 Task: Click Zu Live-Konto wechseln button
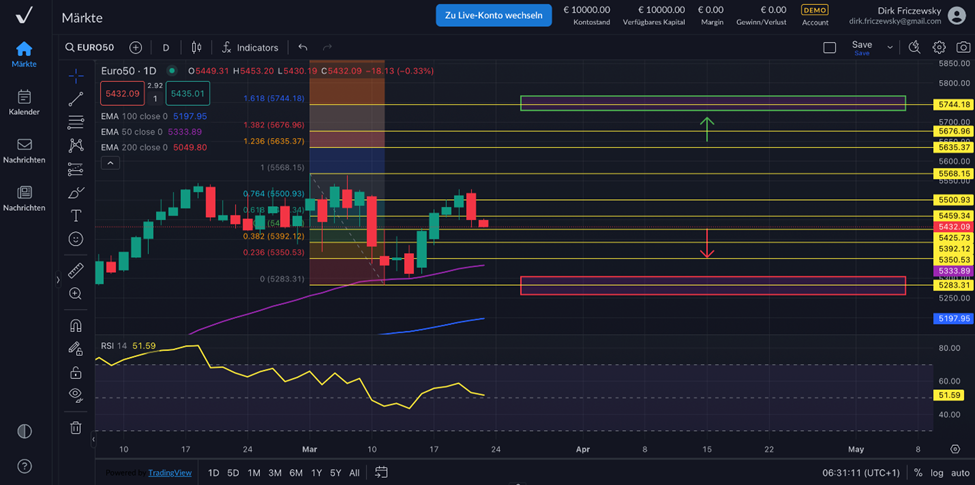pyautogui.click(x=493, y=15)
